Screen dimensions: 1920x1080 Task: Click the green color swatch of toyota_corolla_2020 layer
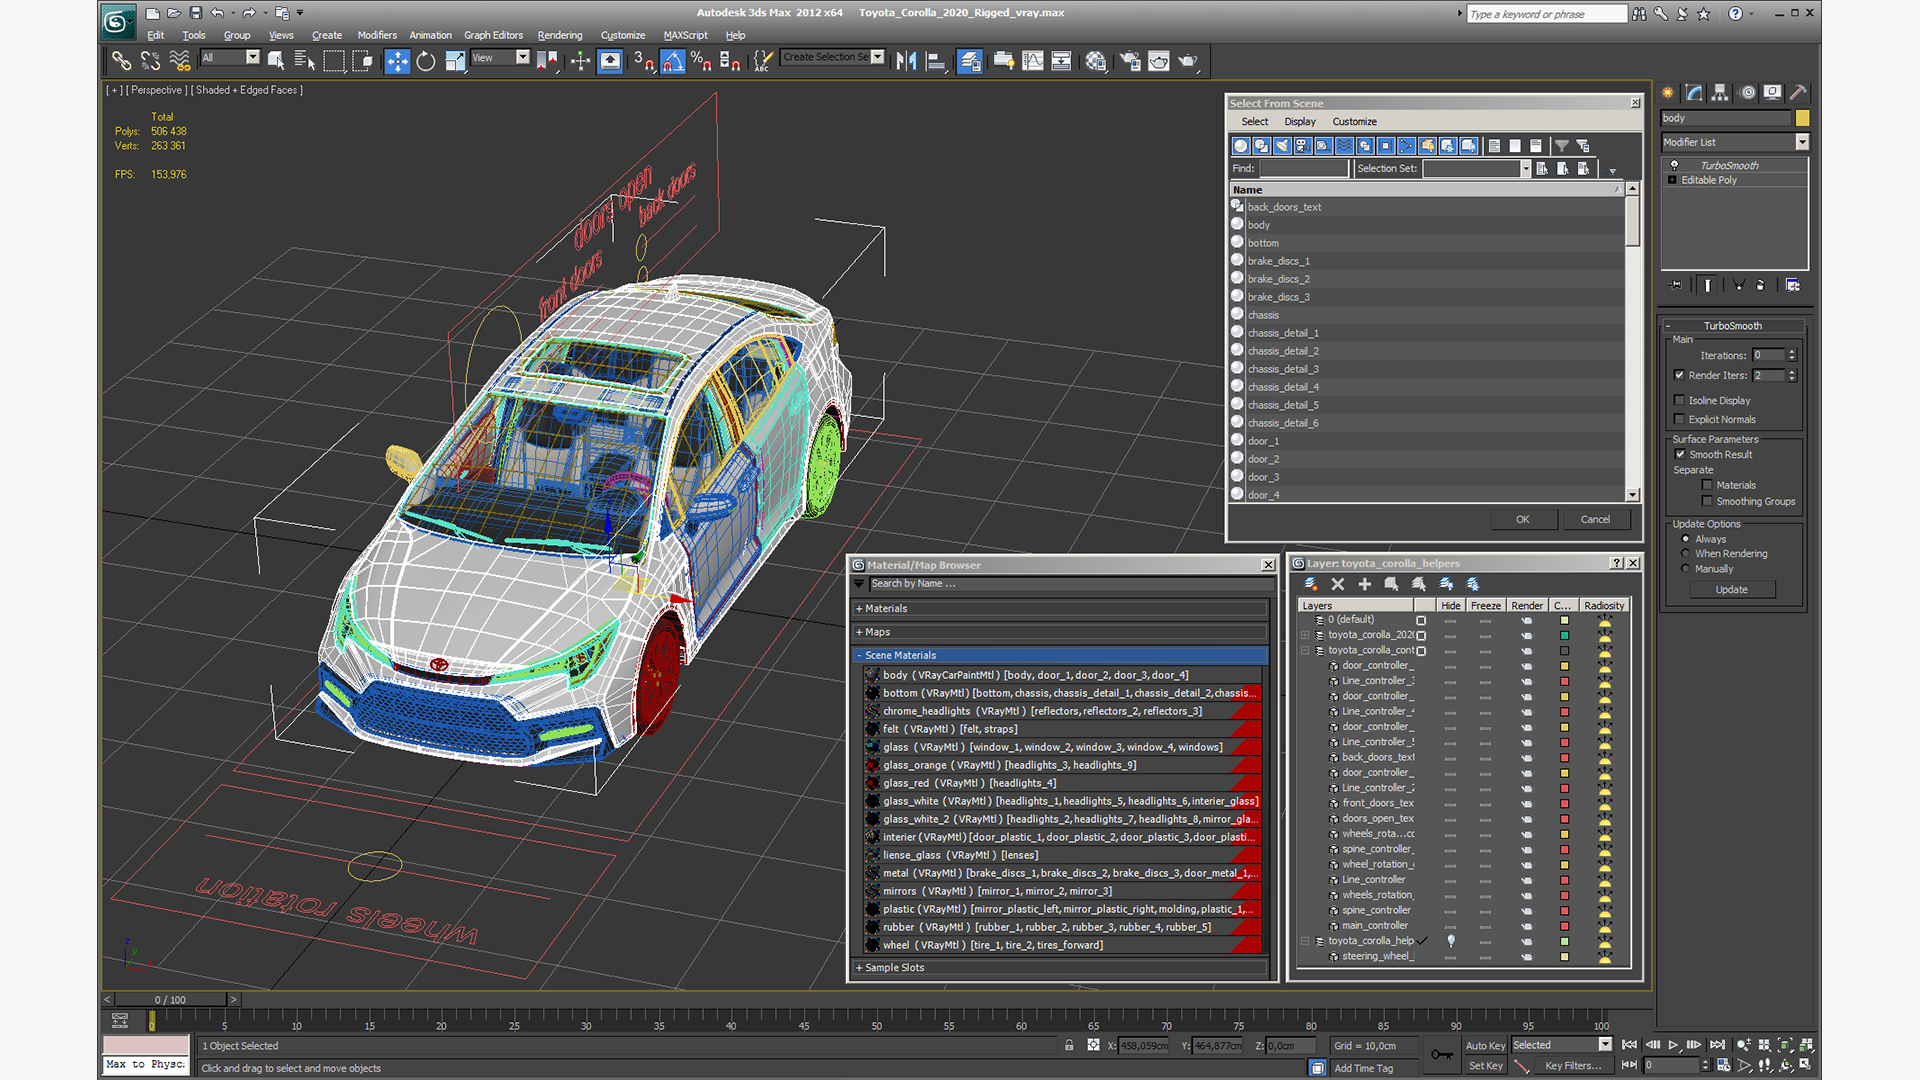click(x=1564, y=636)
